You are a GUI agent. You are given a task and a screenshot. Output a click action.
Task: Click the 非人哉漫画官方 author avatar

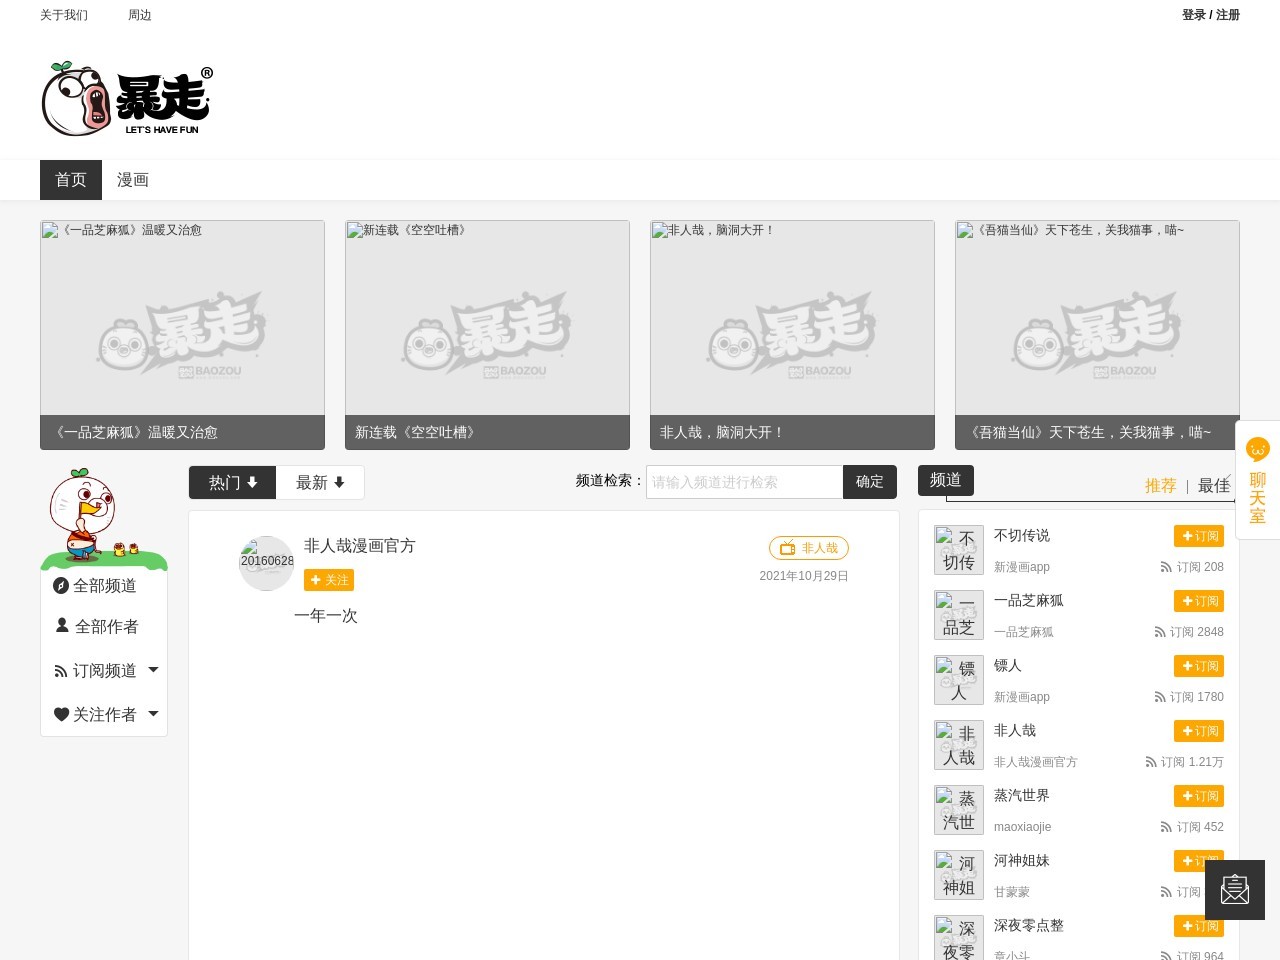266,563
